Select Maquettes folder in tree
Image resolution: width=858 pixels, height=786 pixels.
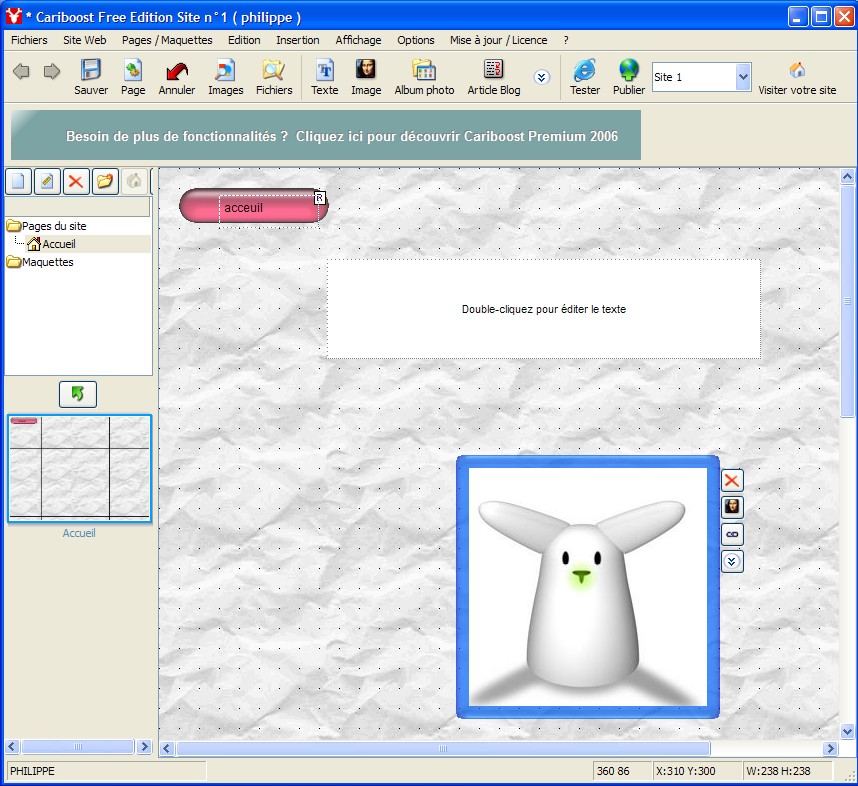point(40,262)
